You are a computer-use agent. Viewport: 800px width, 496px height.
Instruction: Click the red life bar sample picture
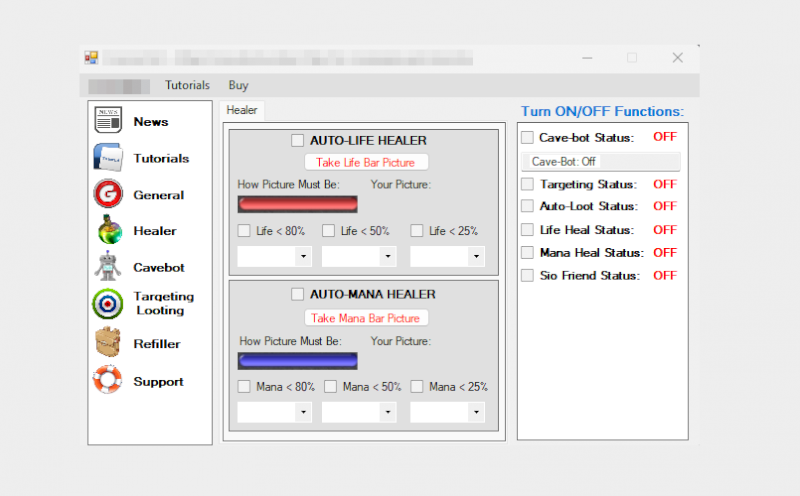297,204
